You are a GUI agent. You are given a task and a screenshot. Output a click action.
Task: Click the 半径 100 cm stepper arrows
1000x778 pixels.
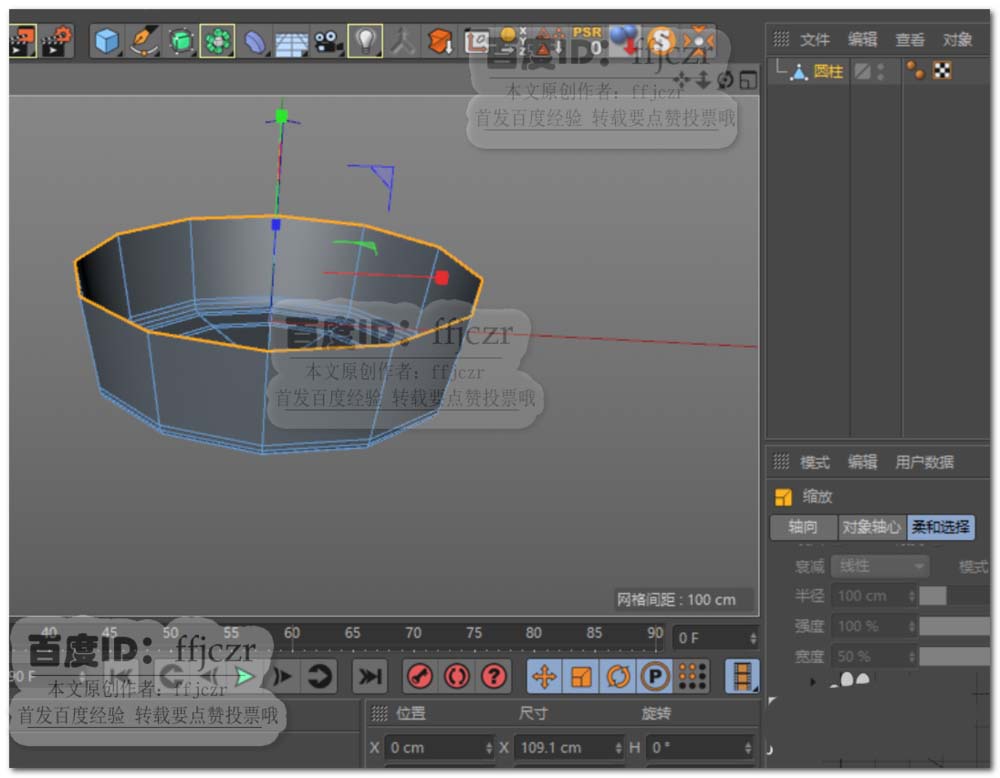(x=911, y=596)
